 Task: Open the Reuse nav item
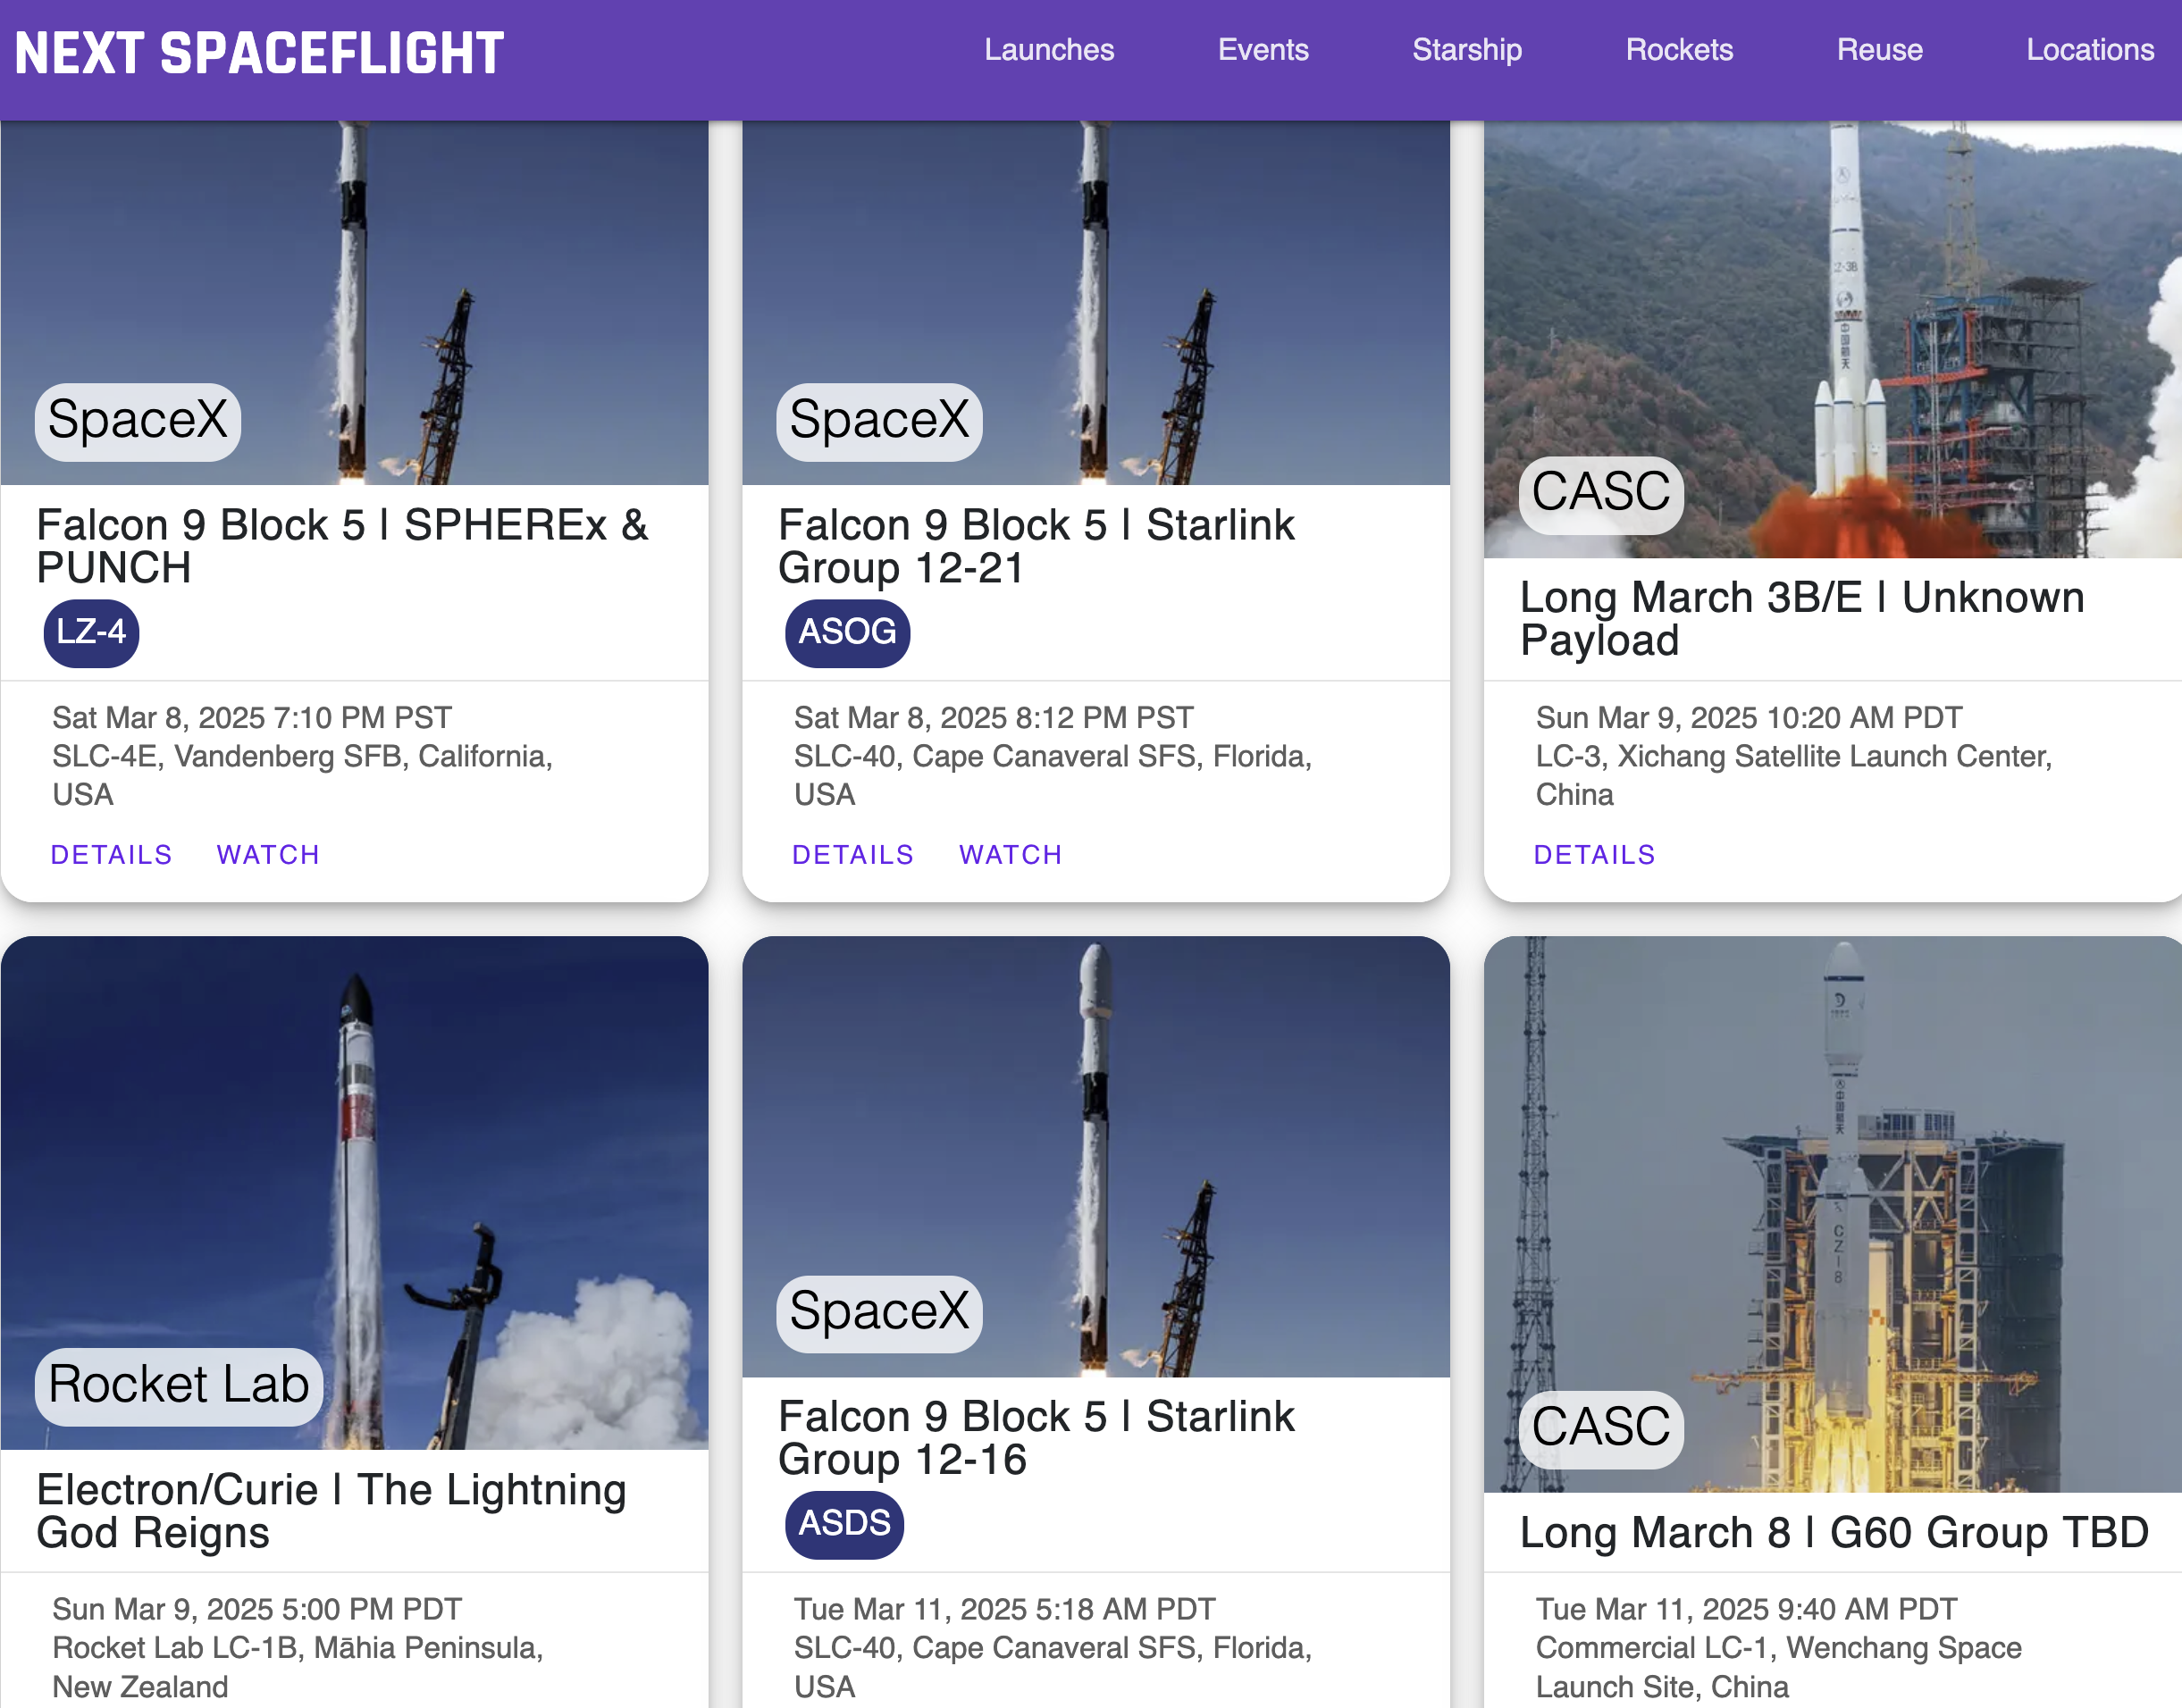point(1879,50)
